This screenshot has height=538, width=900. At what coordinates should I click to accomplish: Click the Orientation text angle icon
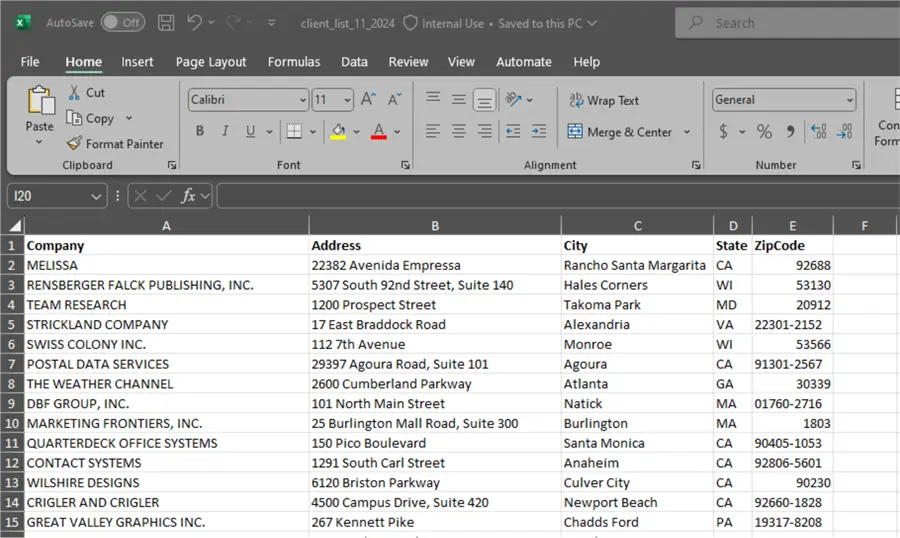[x=513, y=99]
